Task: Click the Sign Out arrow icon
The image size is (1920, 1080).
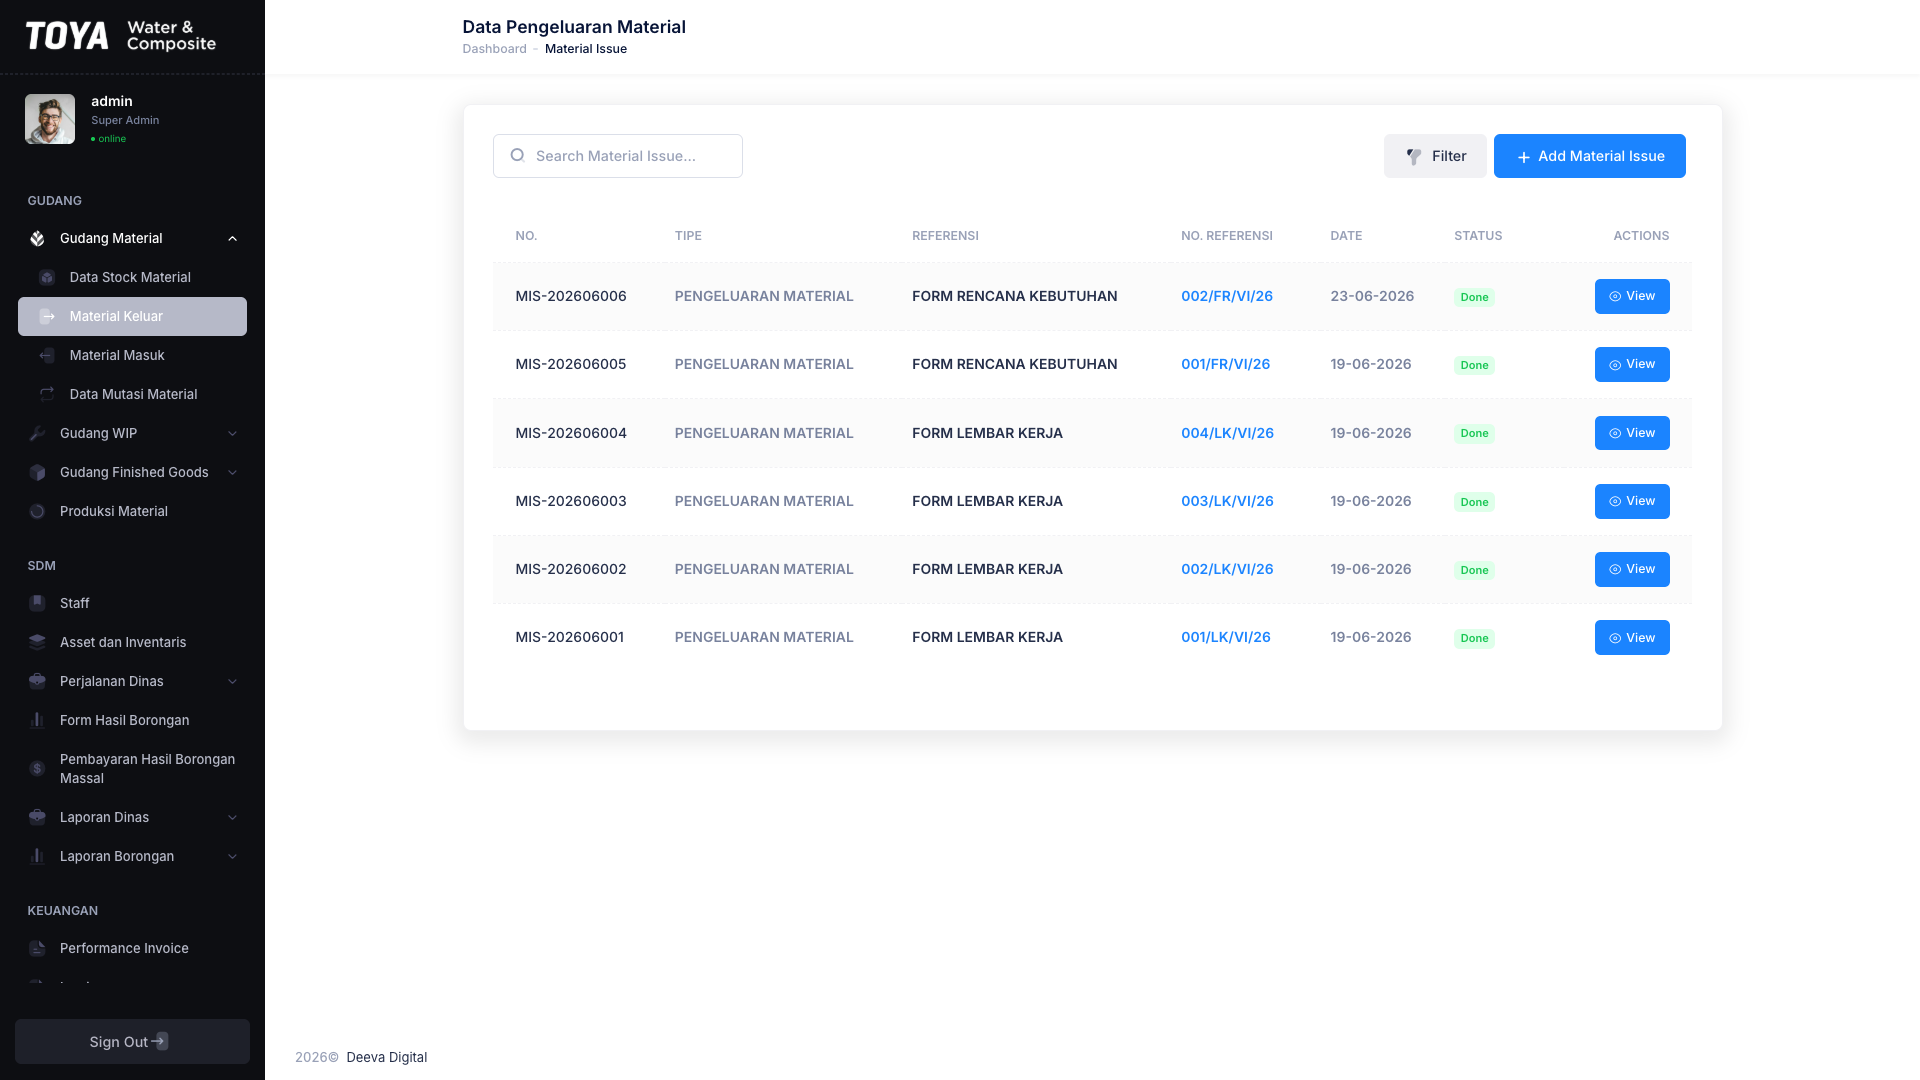Action: (160, 1041)
